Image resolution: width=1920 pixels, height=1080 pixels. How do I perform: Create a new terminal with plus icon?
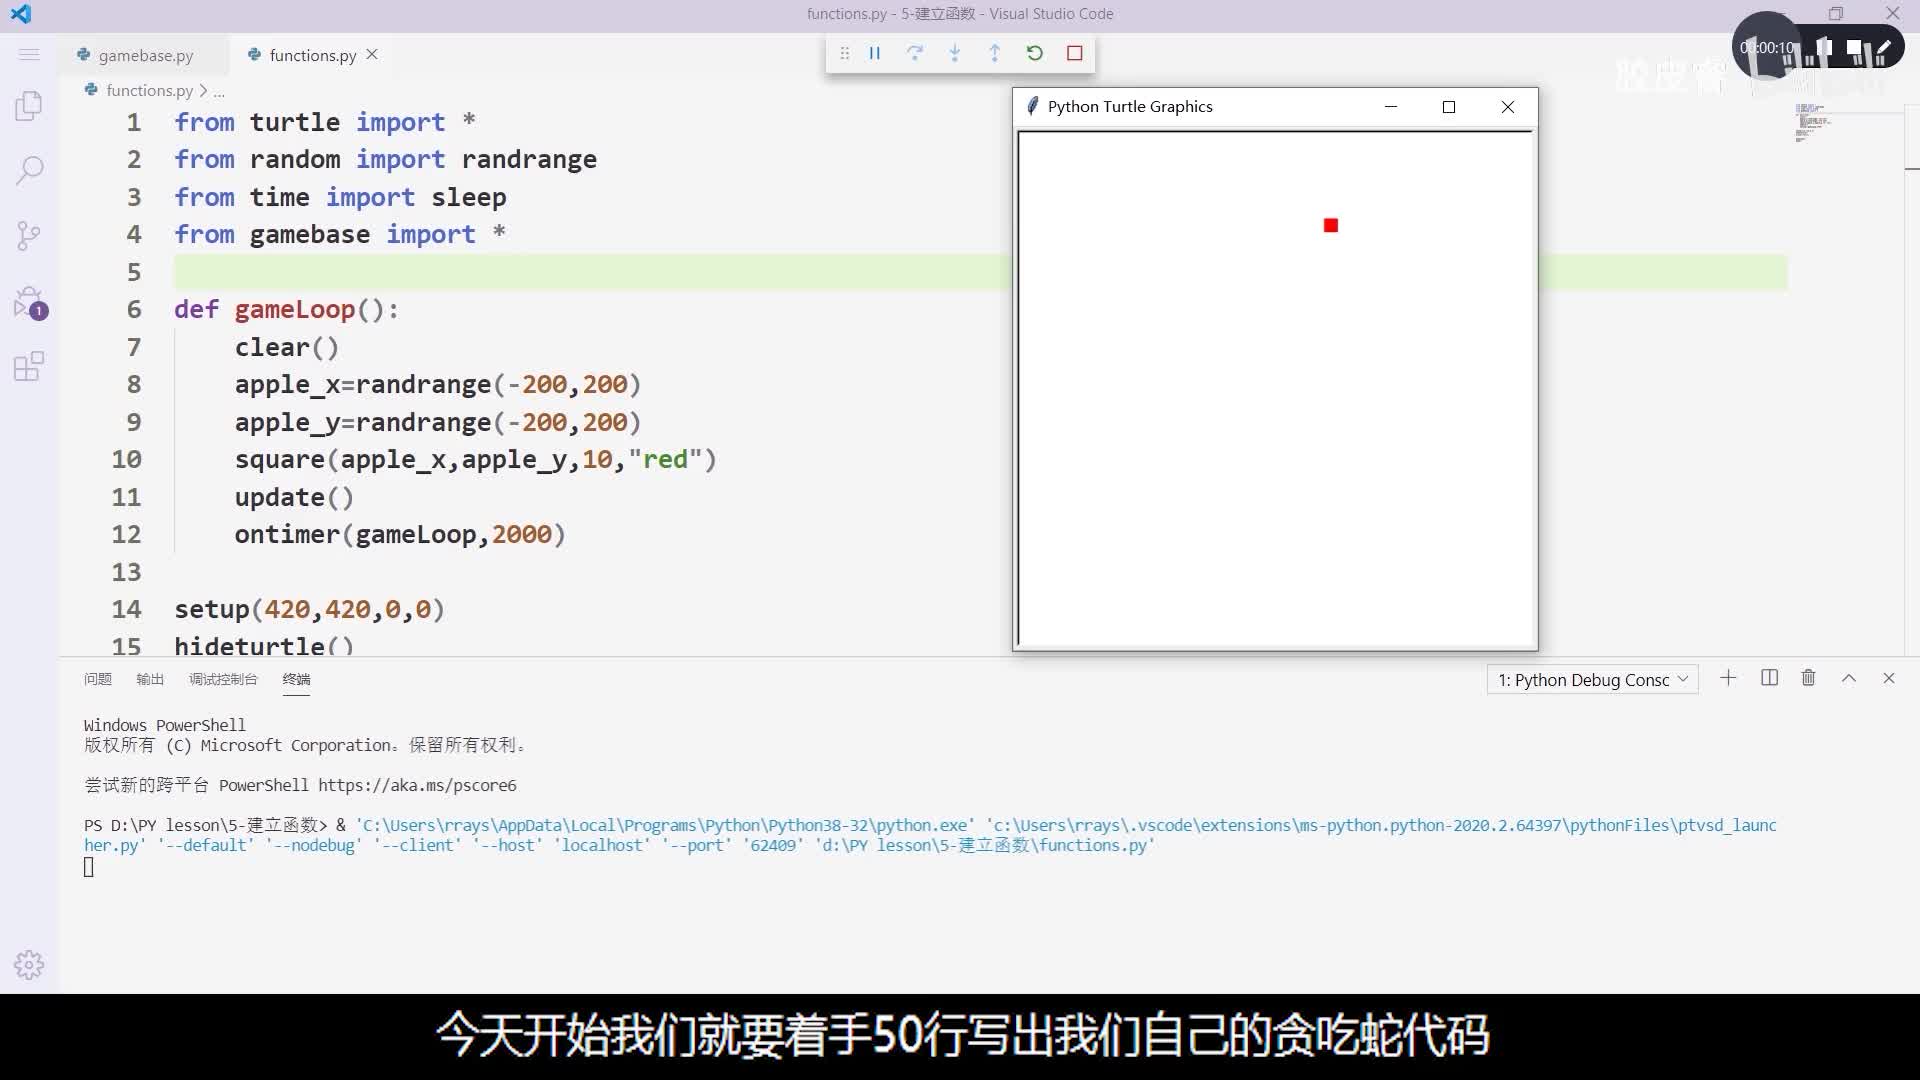click(x=1728, y=678)
